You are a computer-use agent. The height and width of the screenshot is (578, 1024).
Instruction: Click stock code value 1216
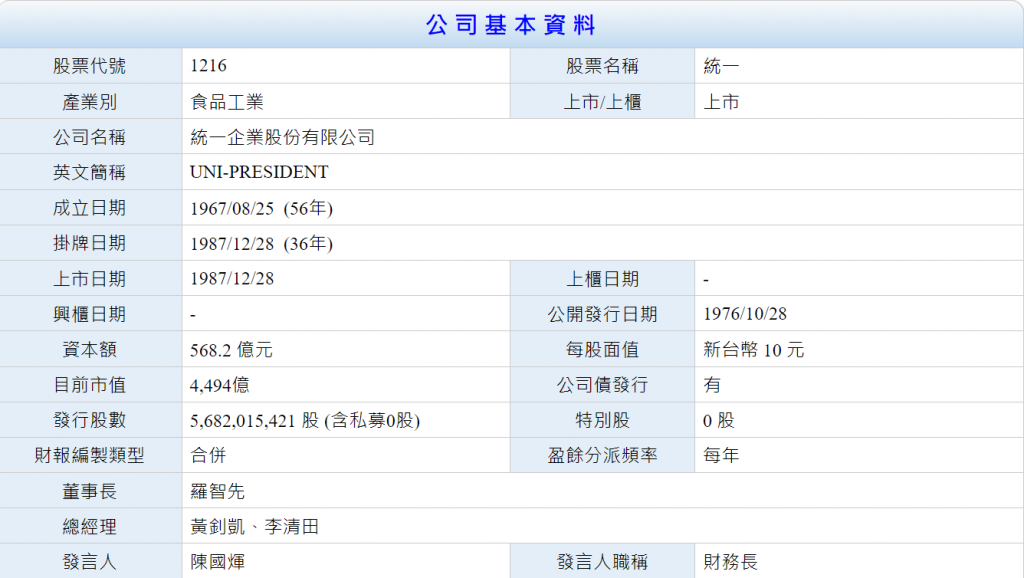(x=208, y=66)
